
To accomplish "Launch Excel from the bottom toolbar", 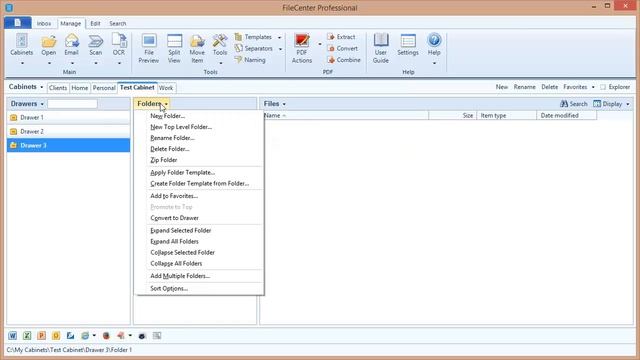I will click(27, 336).
